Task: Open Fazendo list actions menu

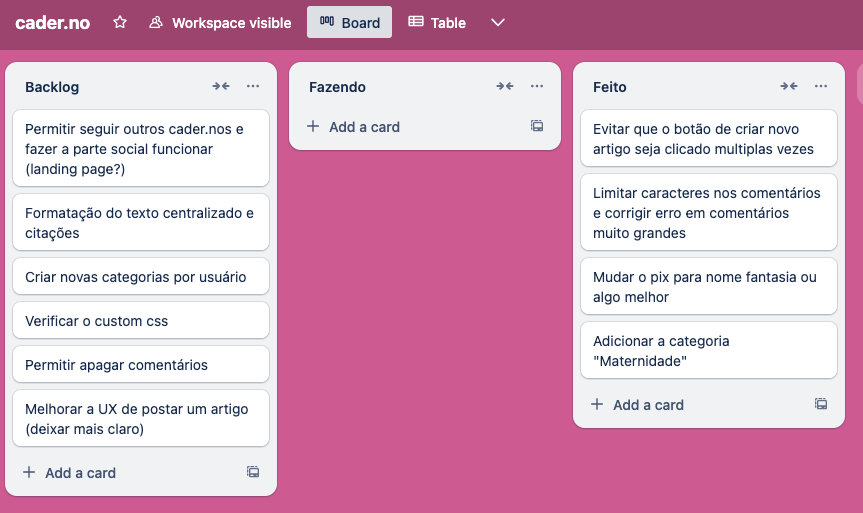Action: [537, 86]
